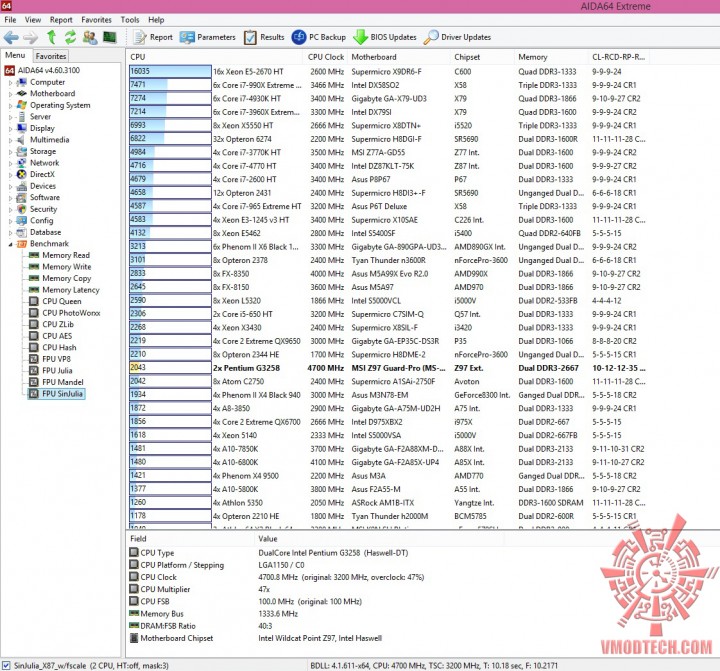720x671 pixels.
Task: Switch to the Favorites tab
Action: coord(51,56)
